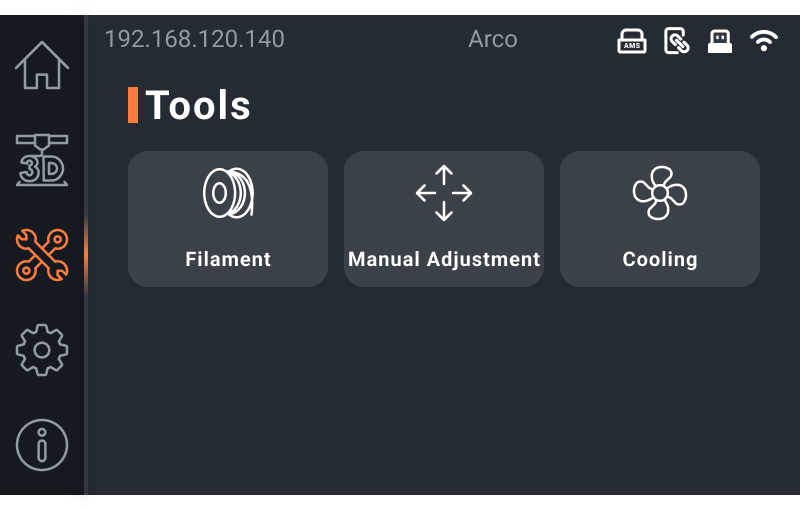Image resolution: width=800 pixels, height=510 pixels.
Task: Click the printer name Arco
Action: tap(493, 39)
